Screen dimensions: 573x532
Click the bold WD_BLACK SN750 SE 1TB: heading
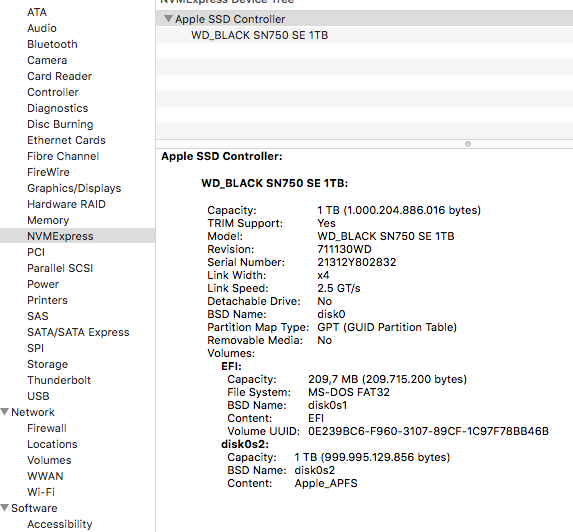275,183
